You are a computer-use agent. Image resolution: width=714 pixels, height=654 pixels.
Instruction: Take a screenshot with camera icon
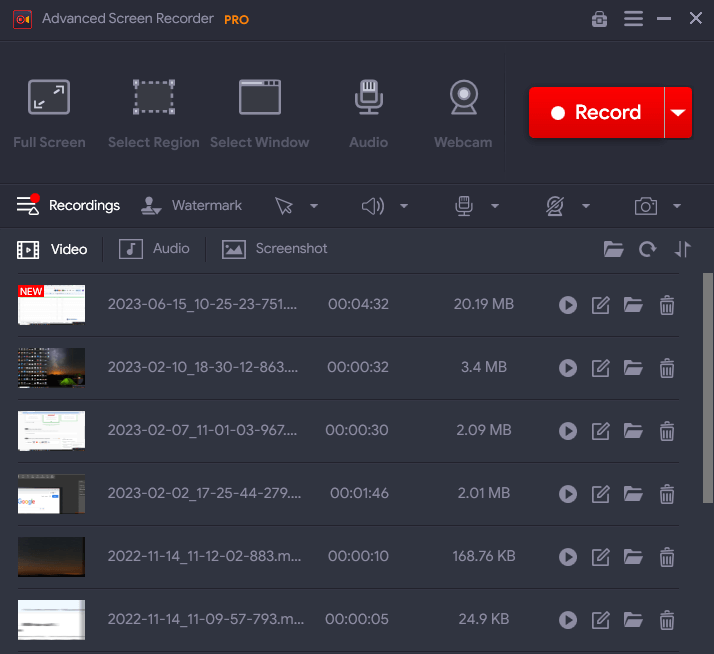[x=646, y=206]
